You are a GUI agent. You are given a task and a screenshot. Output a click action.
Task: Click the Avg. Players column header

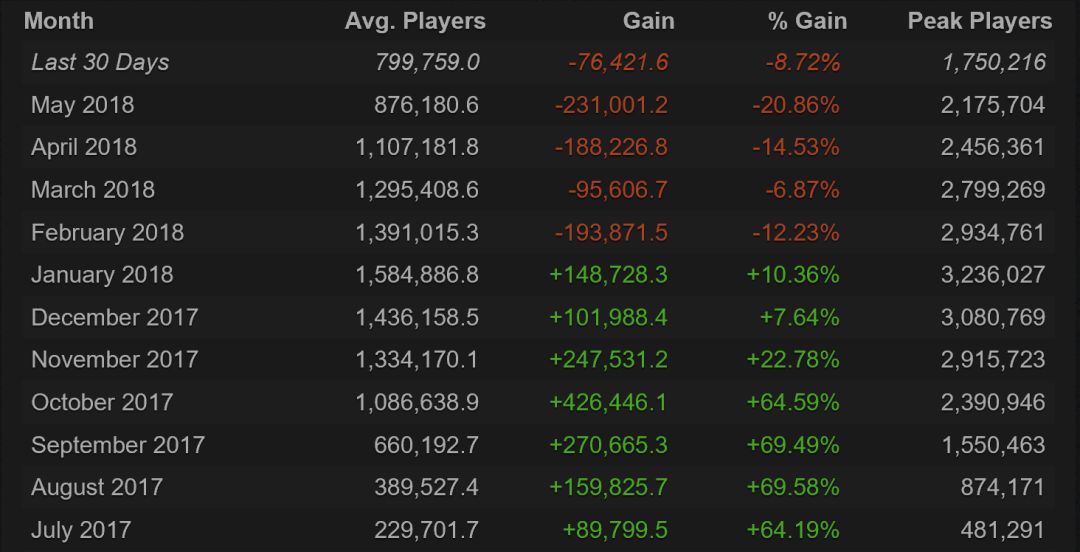click(x=415, y=21)
